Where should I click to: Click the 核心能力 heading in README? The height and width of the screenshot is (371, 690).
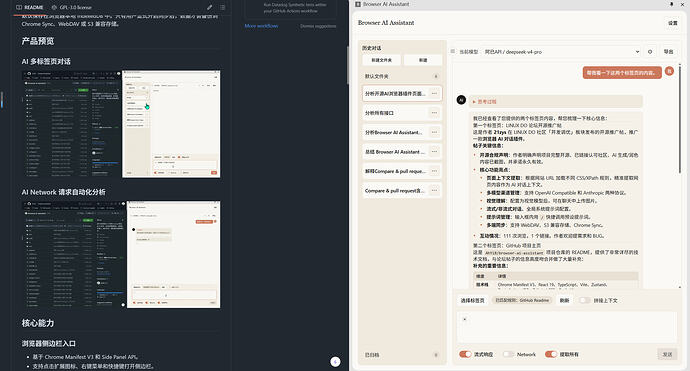38,323
